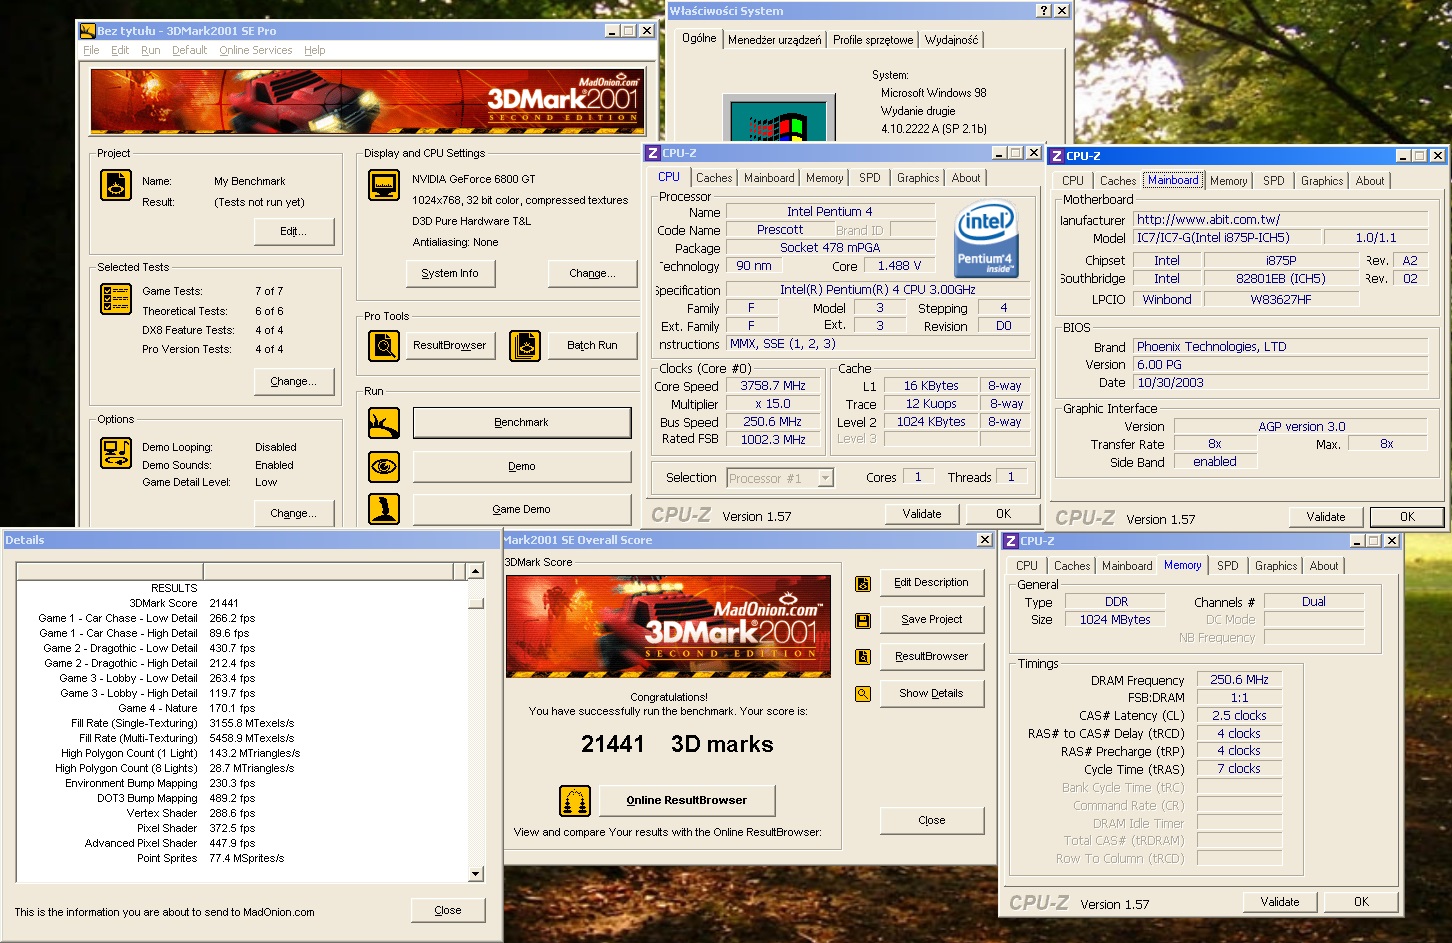Viewport: 1452px width, 943px height.
Task: Open the Help menu in 3DMark2001
Action: click(x=315, y=50)
